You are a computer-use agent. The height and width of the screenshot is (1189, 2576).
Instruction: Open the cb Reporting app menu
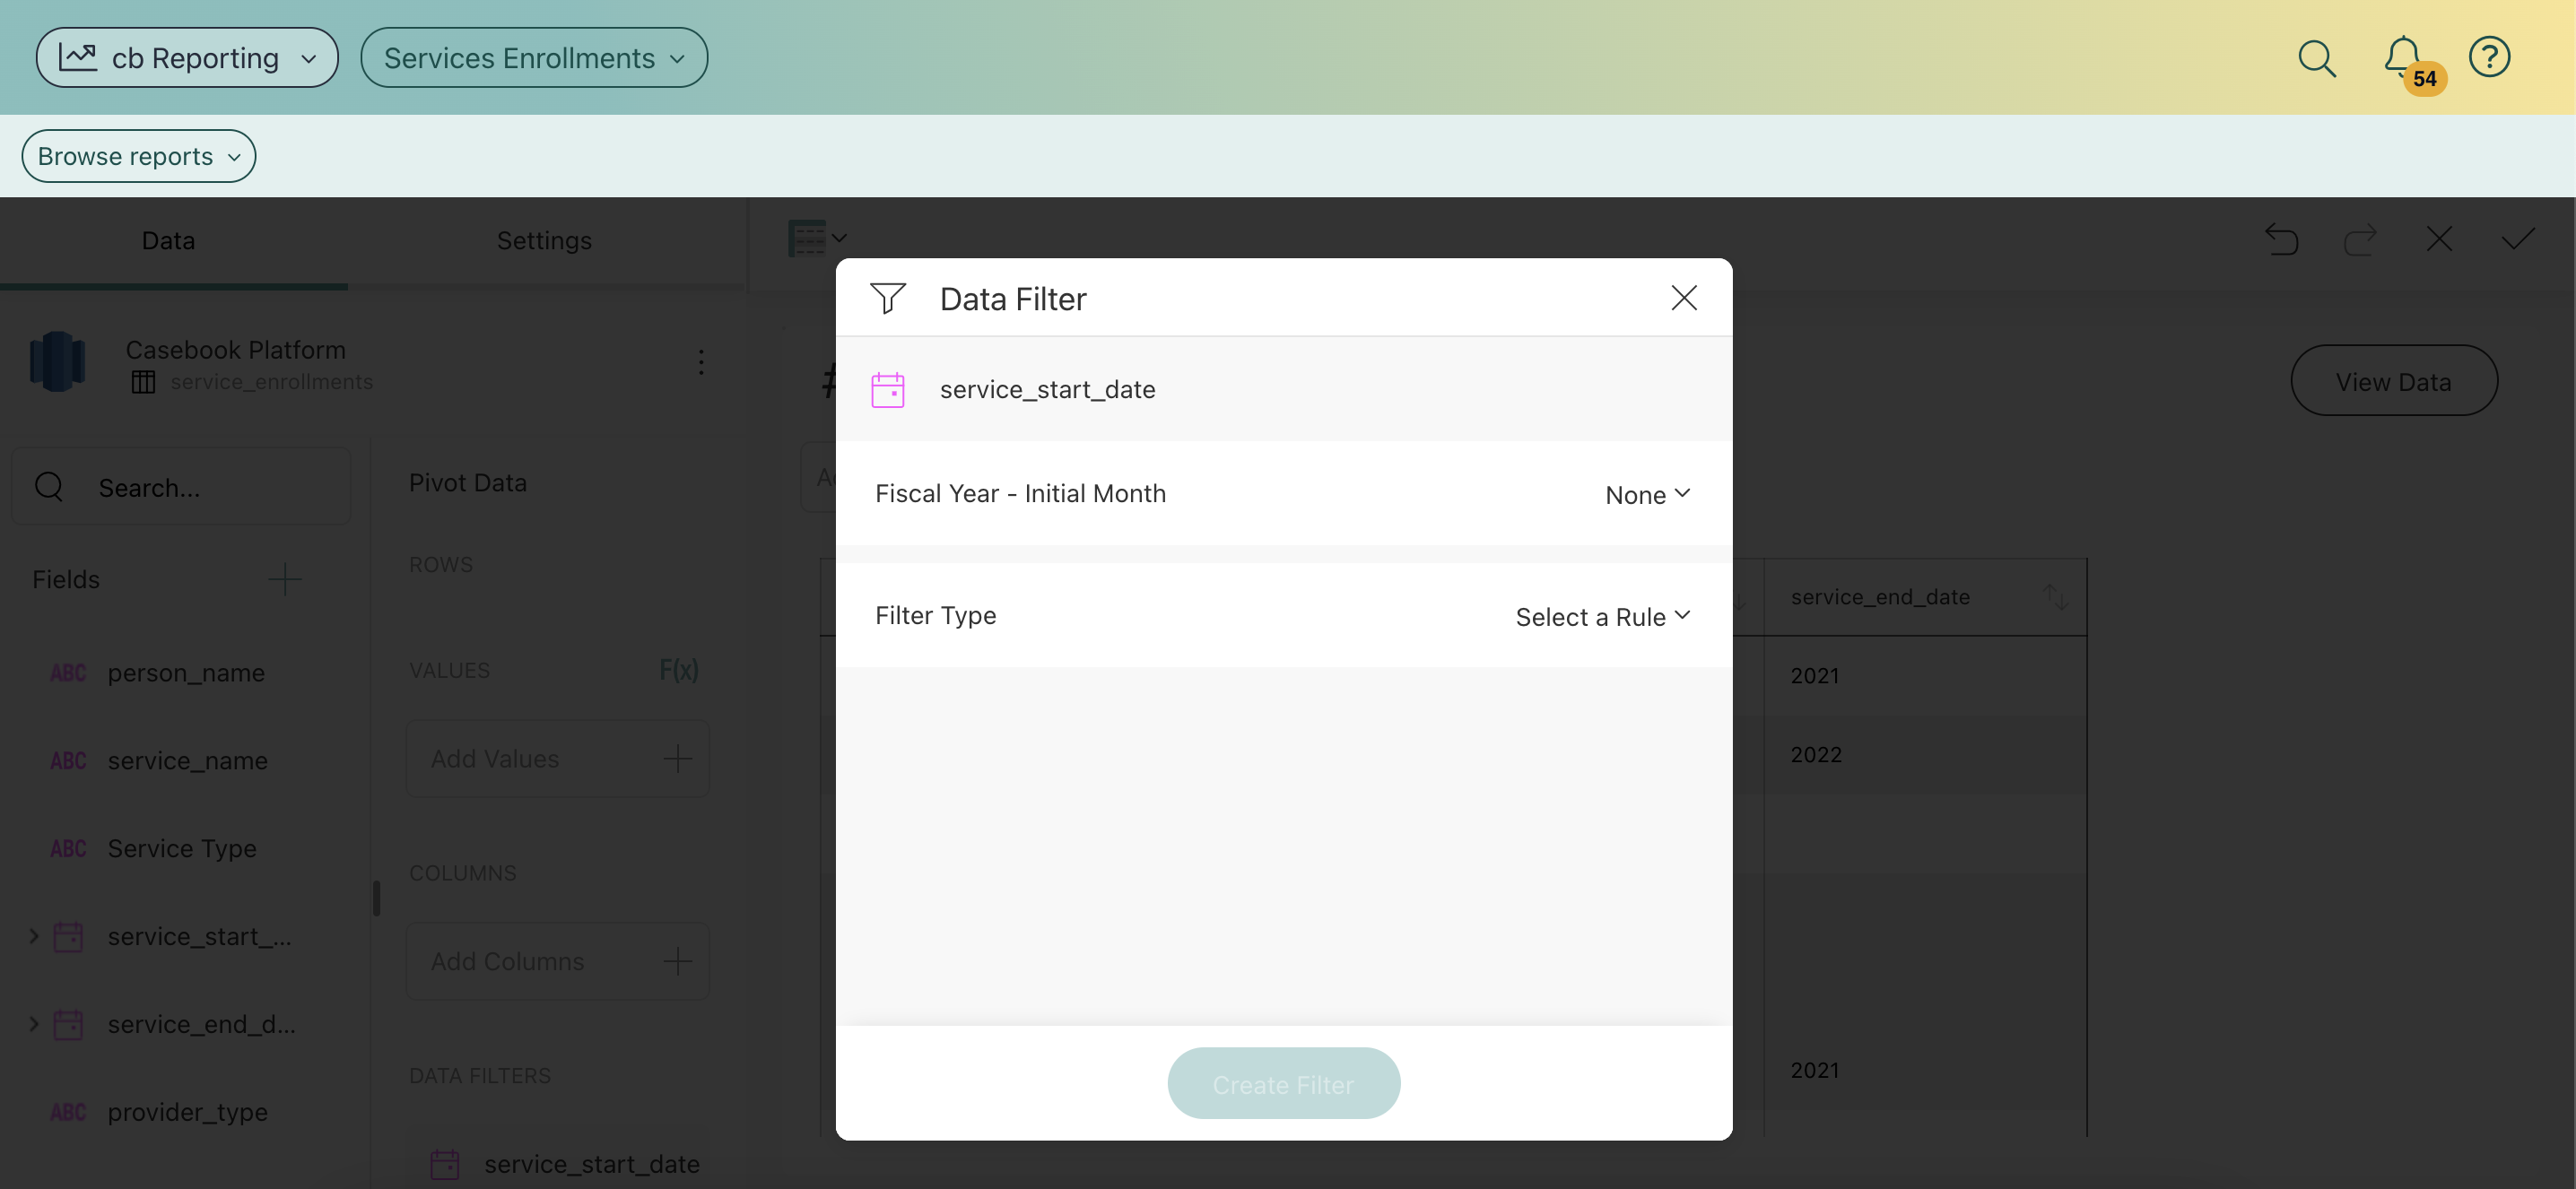(x=187, y=58)
